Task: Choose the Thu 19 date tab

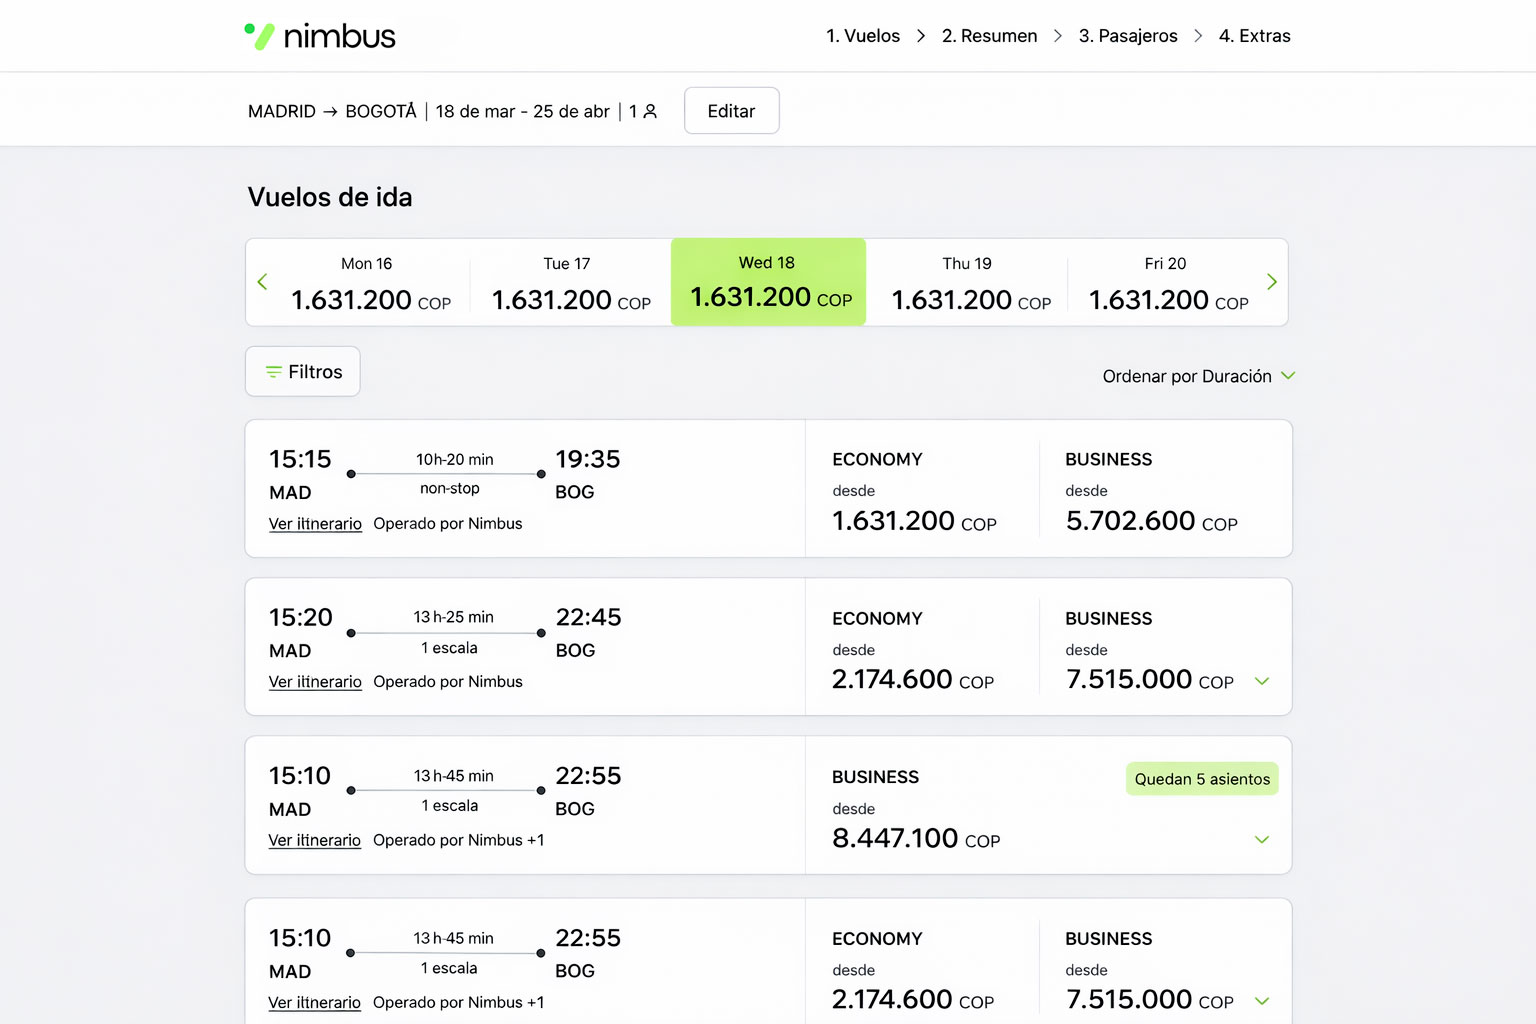Action: (x=968, y=283)
